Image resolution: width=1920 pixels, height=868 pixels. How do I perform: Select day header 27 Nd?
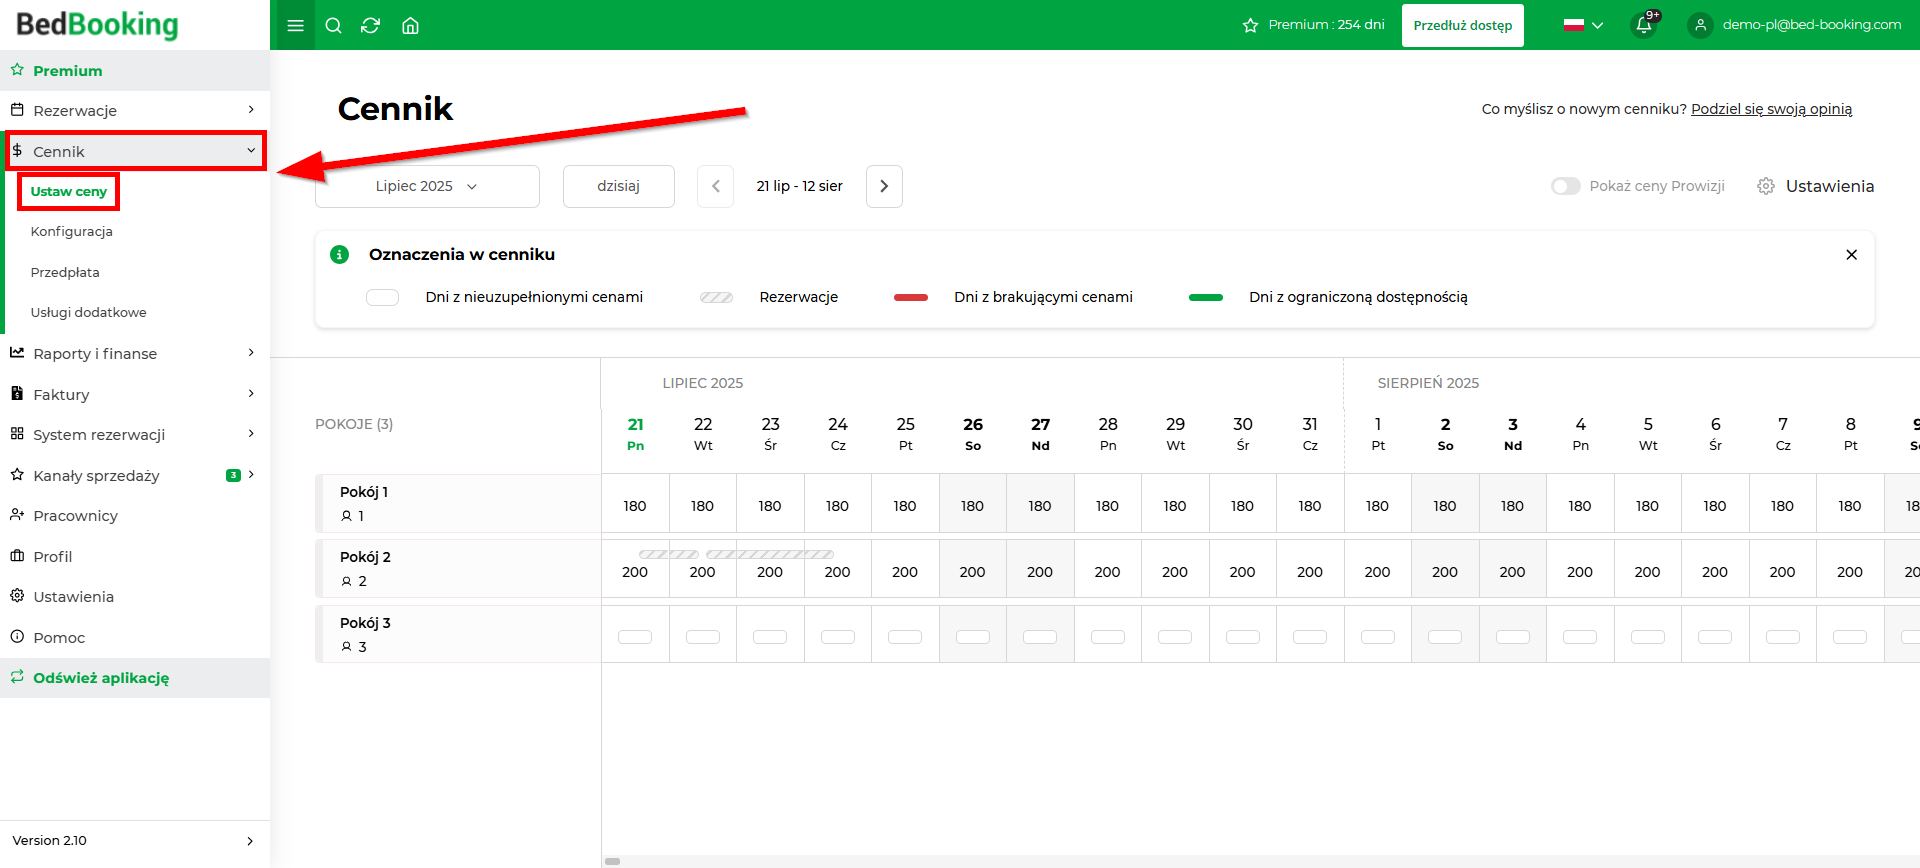[x=1040, y=434]
